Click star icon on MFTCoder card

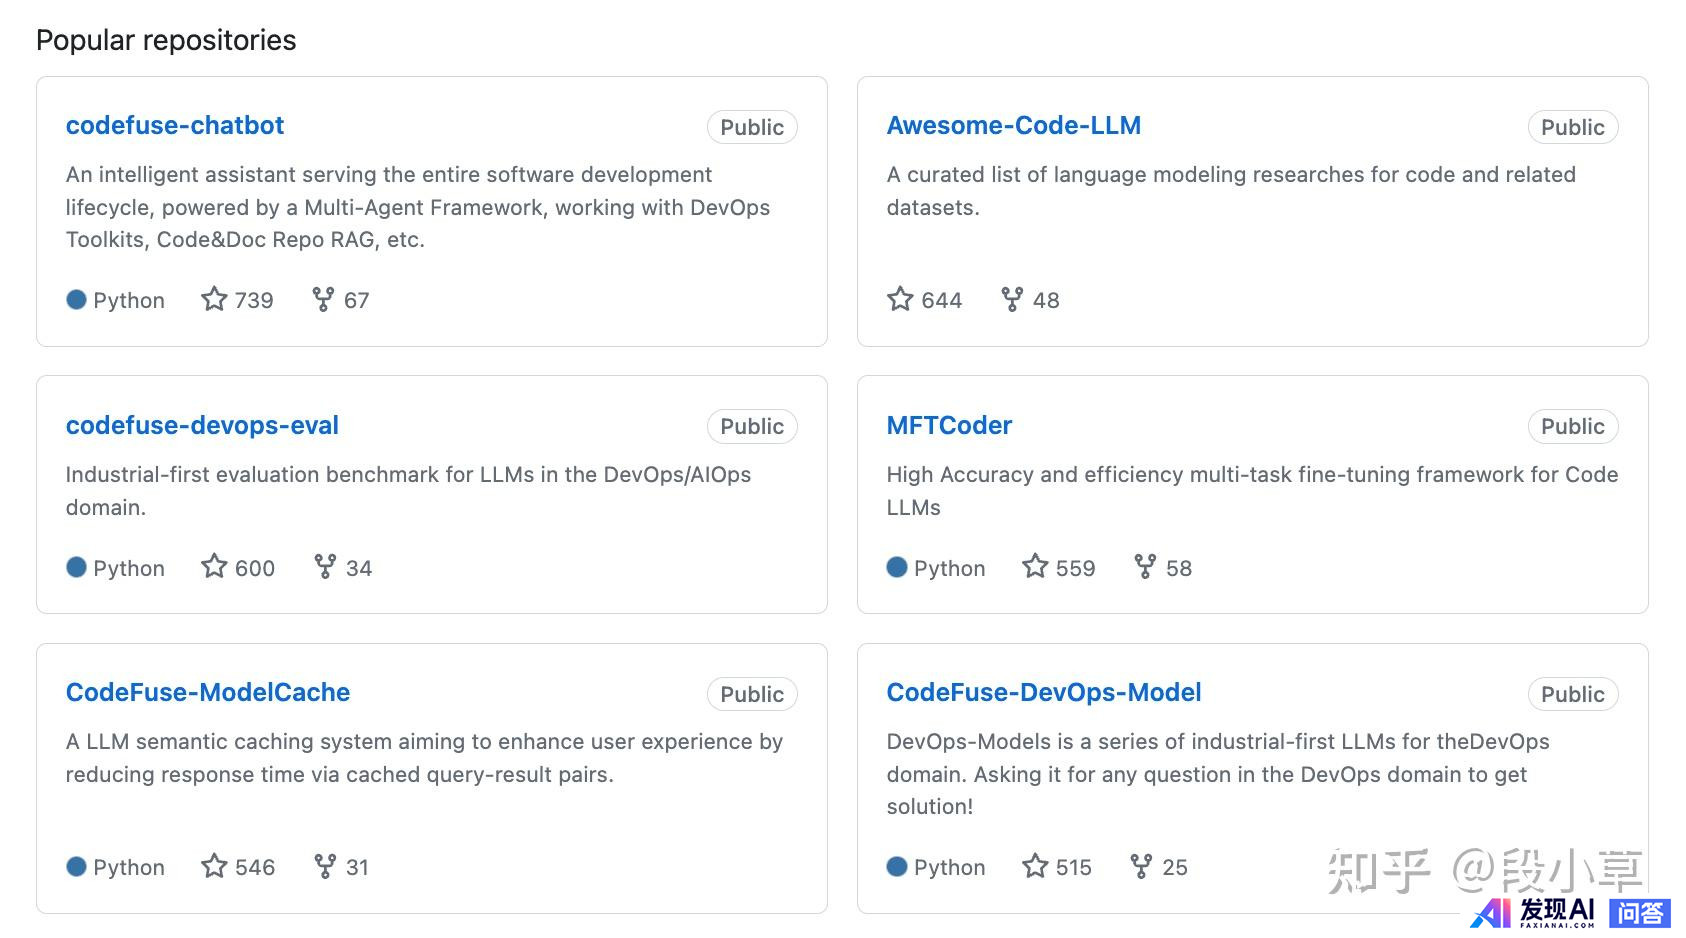coord(1035,567)
